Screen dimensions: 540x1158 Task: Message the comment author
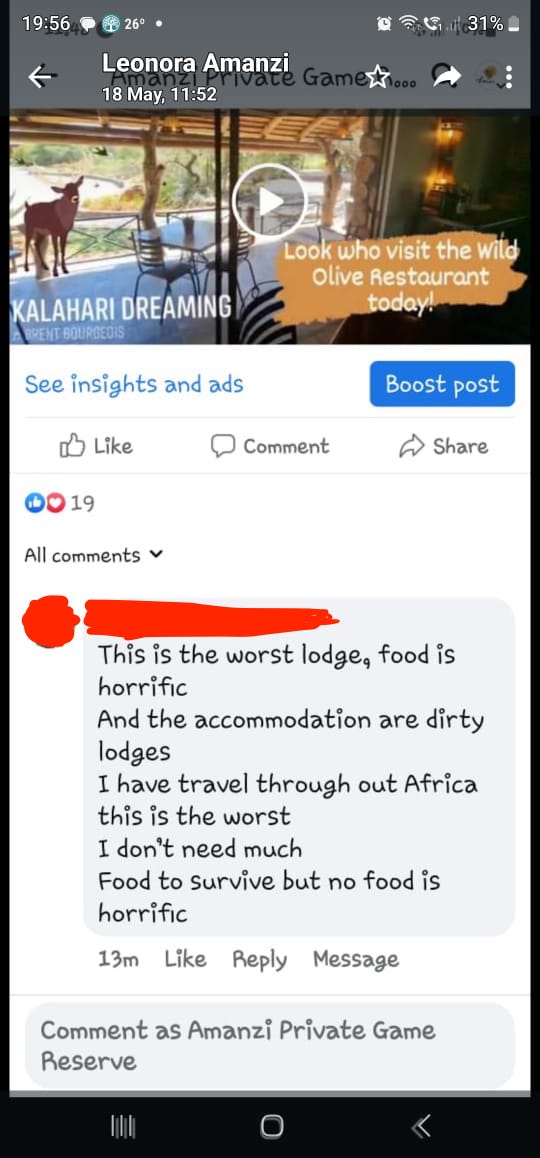(355, 959)
